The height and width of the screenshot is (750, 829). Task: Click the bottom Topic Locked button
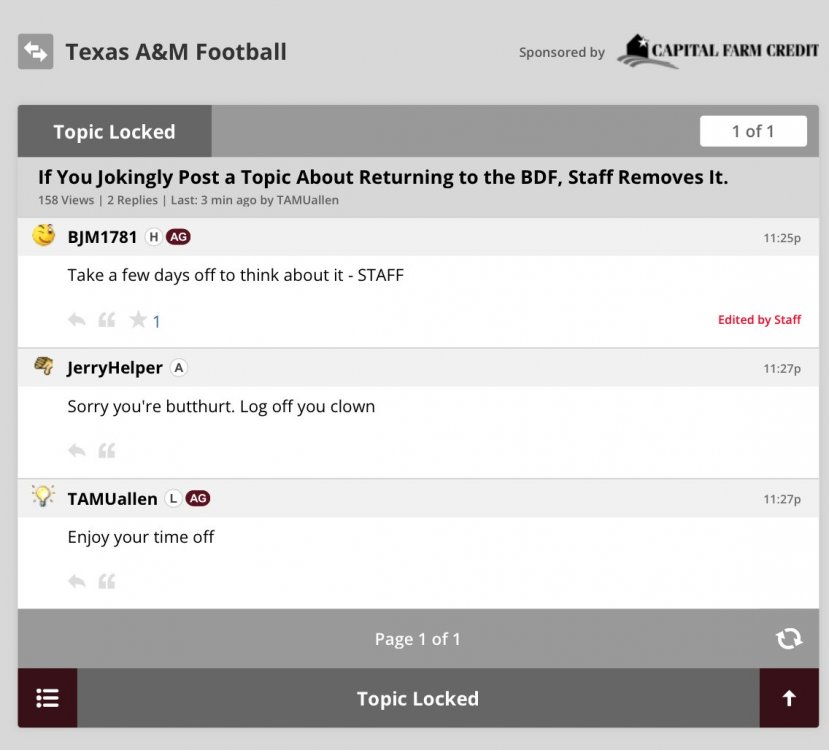417,698
